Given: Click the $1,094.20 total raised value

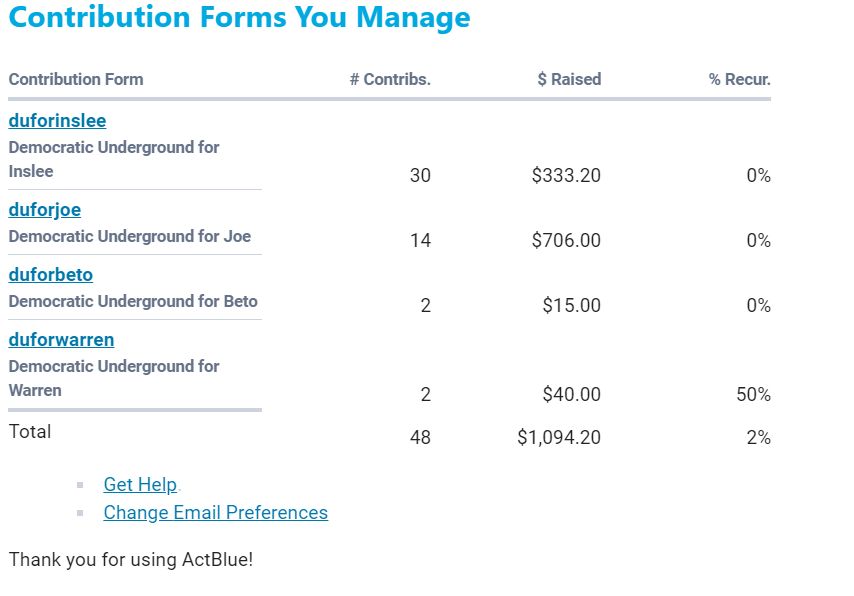Looking at the screenshot, I should point(559,438).
